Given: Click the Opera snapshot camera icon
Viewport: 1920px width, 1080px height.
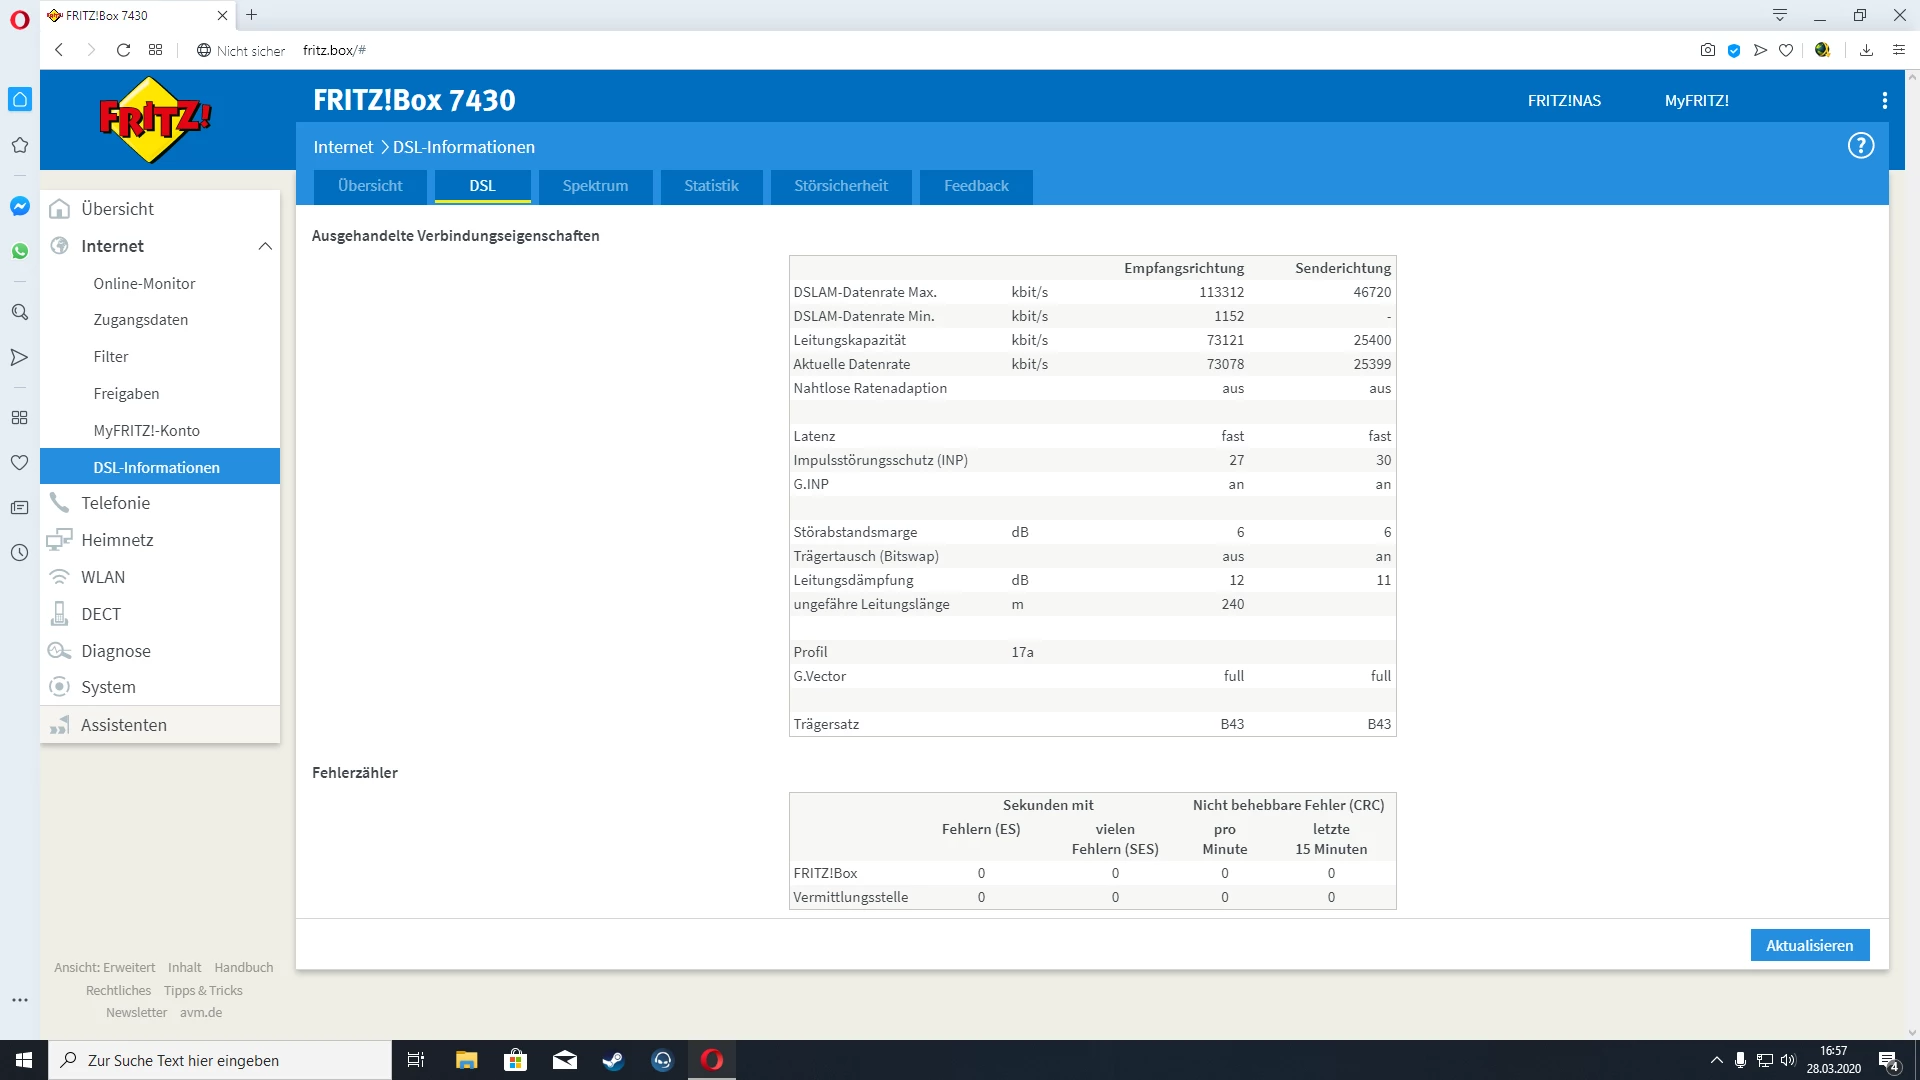Looking at the screenshot, I should [x=1707, y=50].
